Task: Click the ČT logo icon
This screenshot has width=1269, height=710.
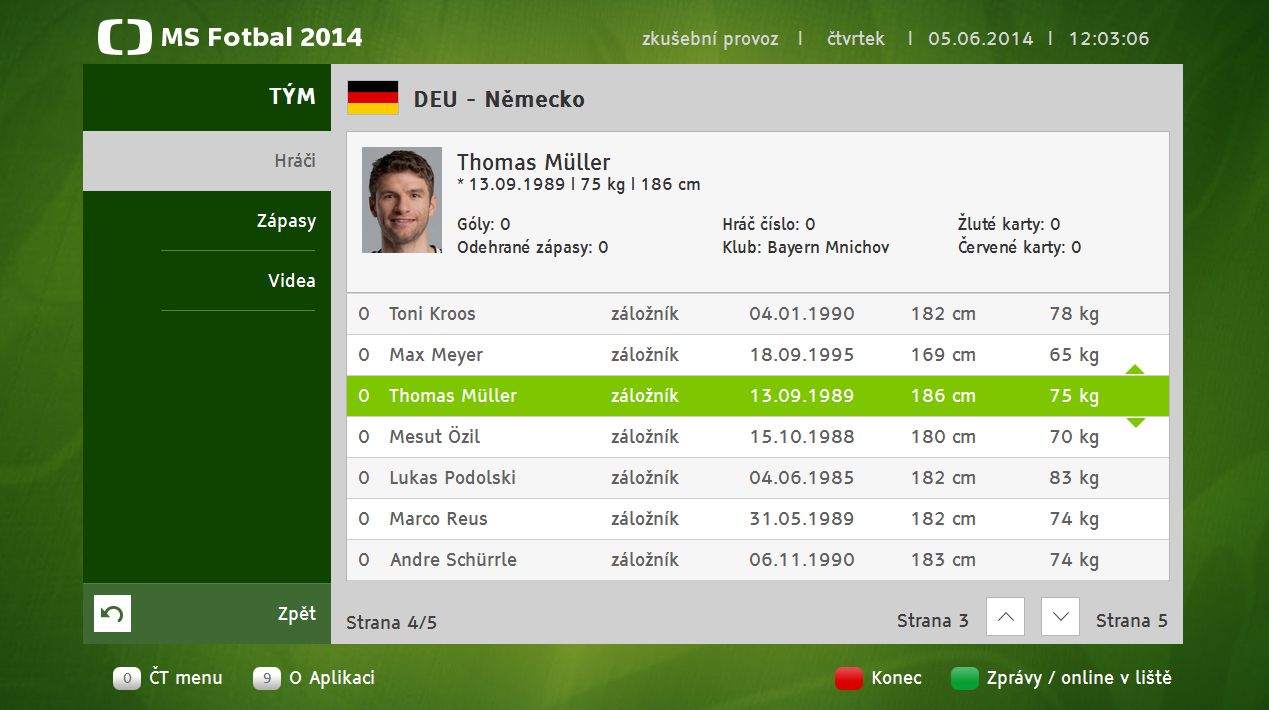Action: [x=124, y=38]
